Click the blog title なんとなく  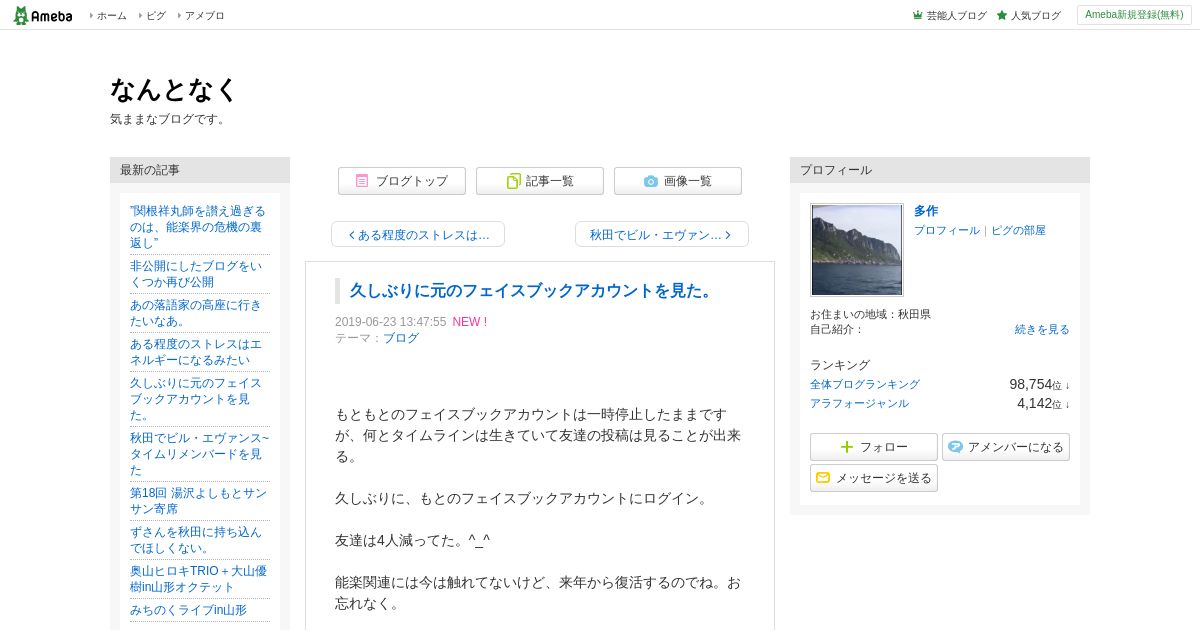tap(174, 90)
